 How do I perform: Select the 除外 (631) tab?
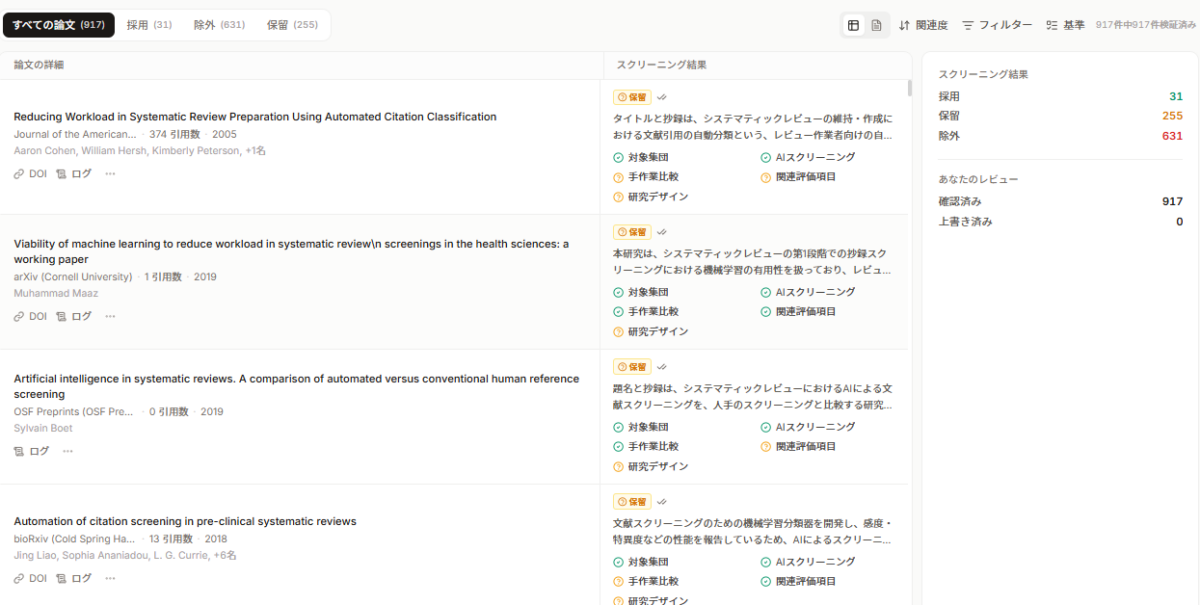(219, 25)
